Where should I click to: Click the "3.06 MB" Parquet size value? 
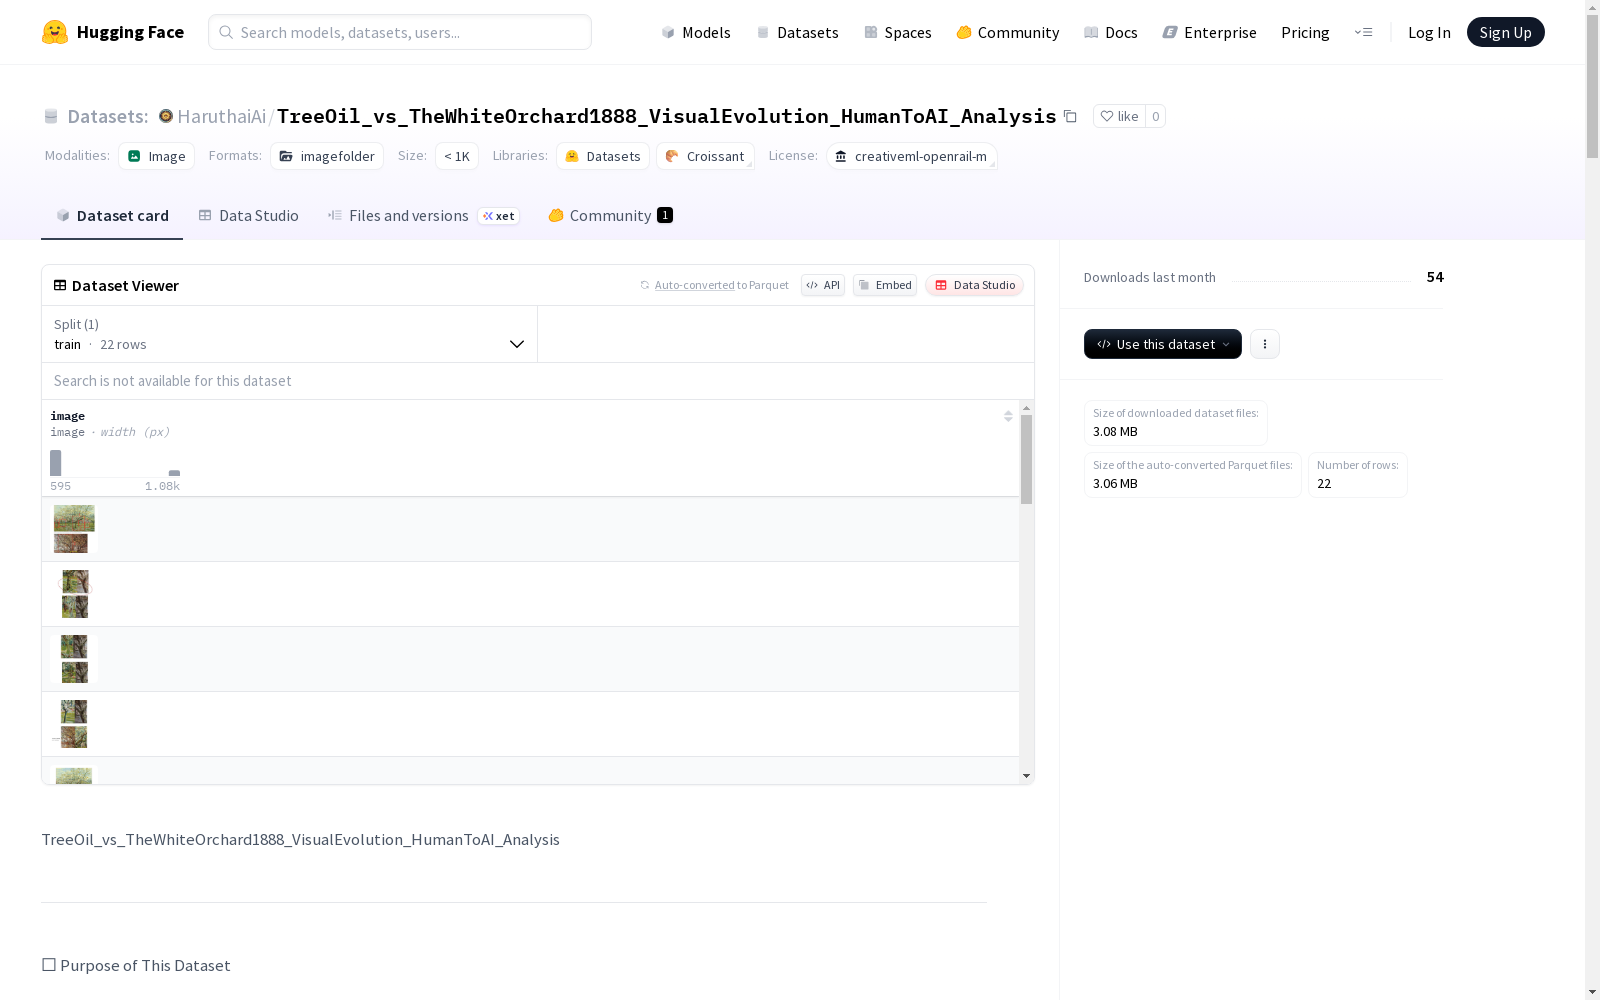pyautogui.click(x=1115, y=484)
